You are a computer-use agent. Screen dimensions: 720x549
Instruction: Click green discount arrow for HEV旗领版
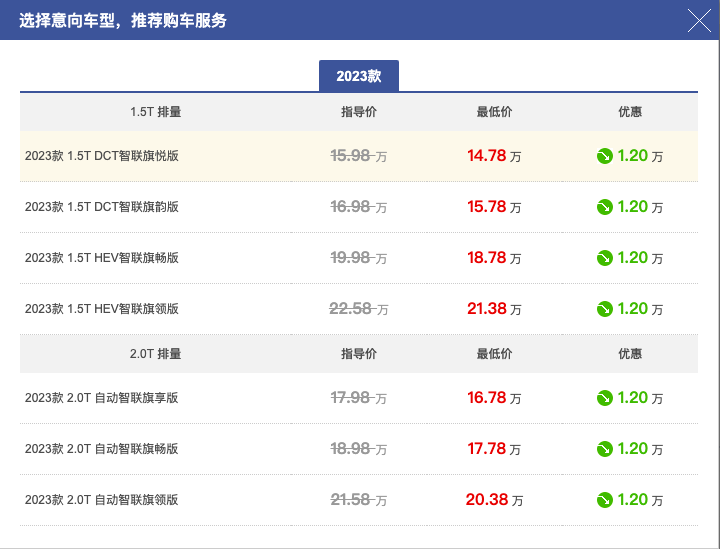tap(605, 309)
